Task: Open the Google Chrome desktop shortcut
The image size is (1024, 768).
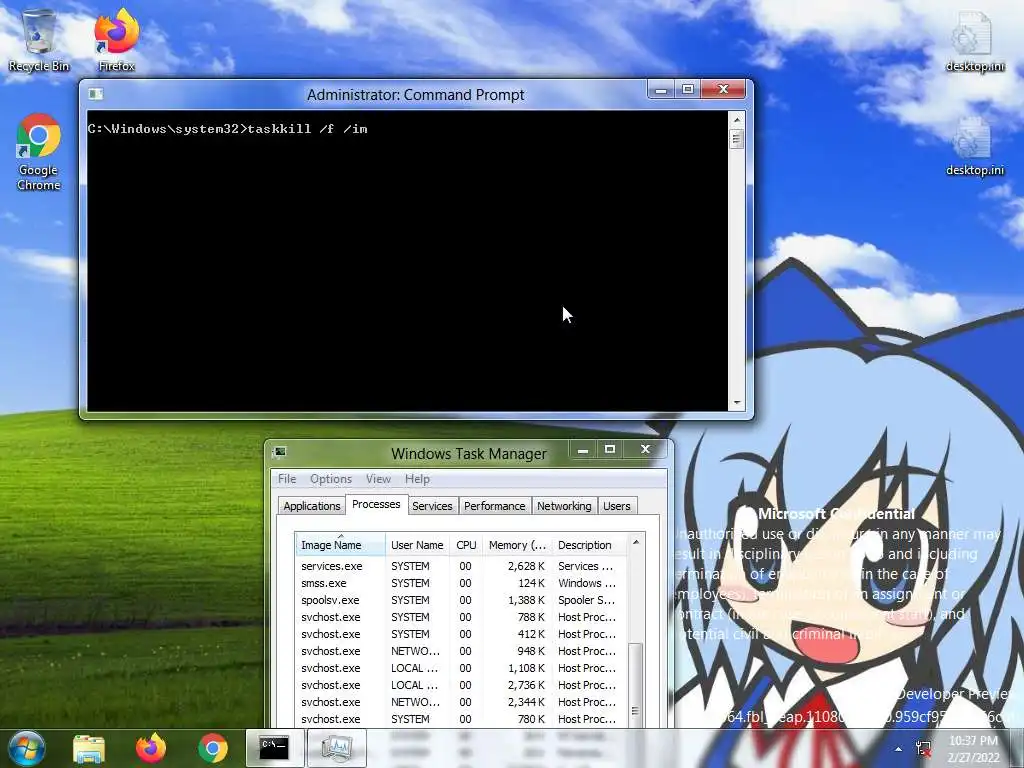Action: click(39, 152)
